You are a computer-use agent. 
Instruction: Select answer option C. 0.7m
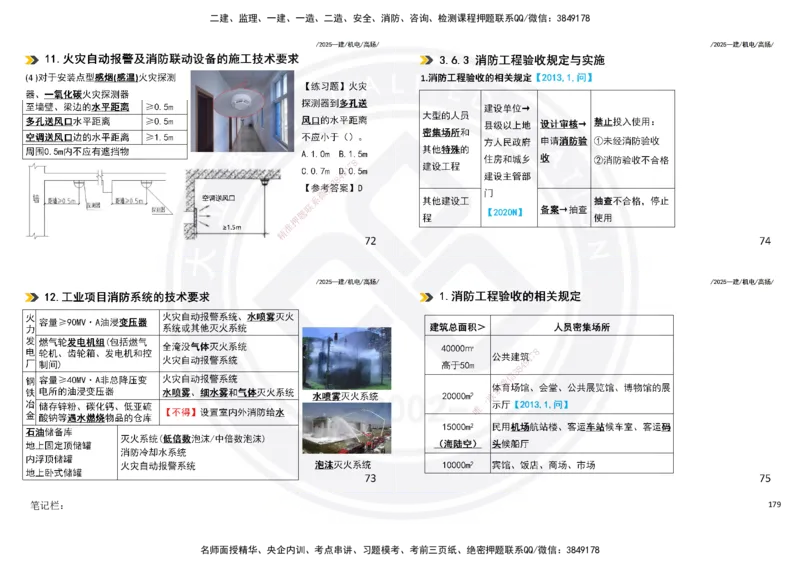coord(315,171)
